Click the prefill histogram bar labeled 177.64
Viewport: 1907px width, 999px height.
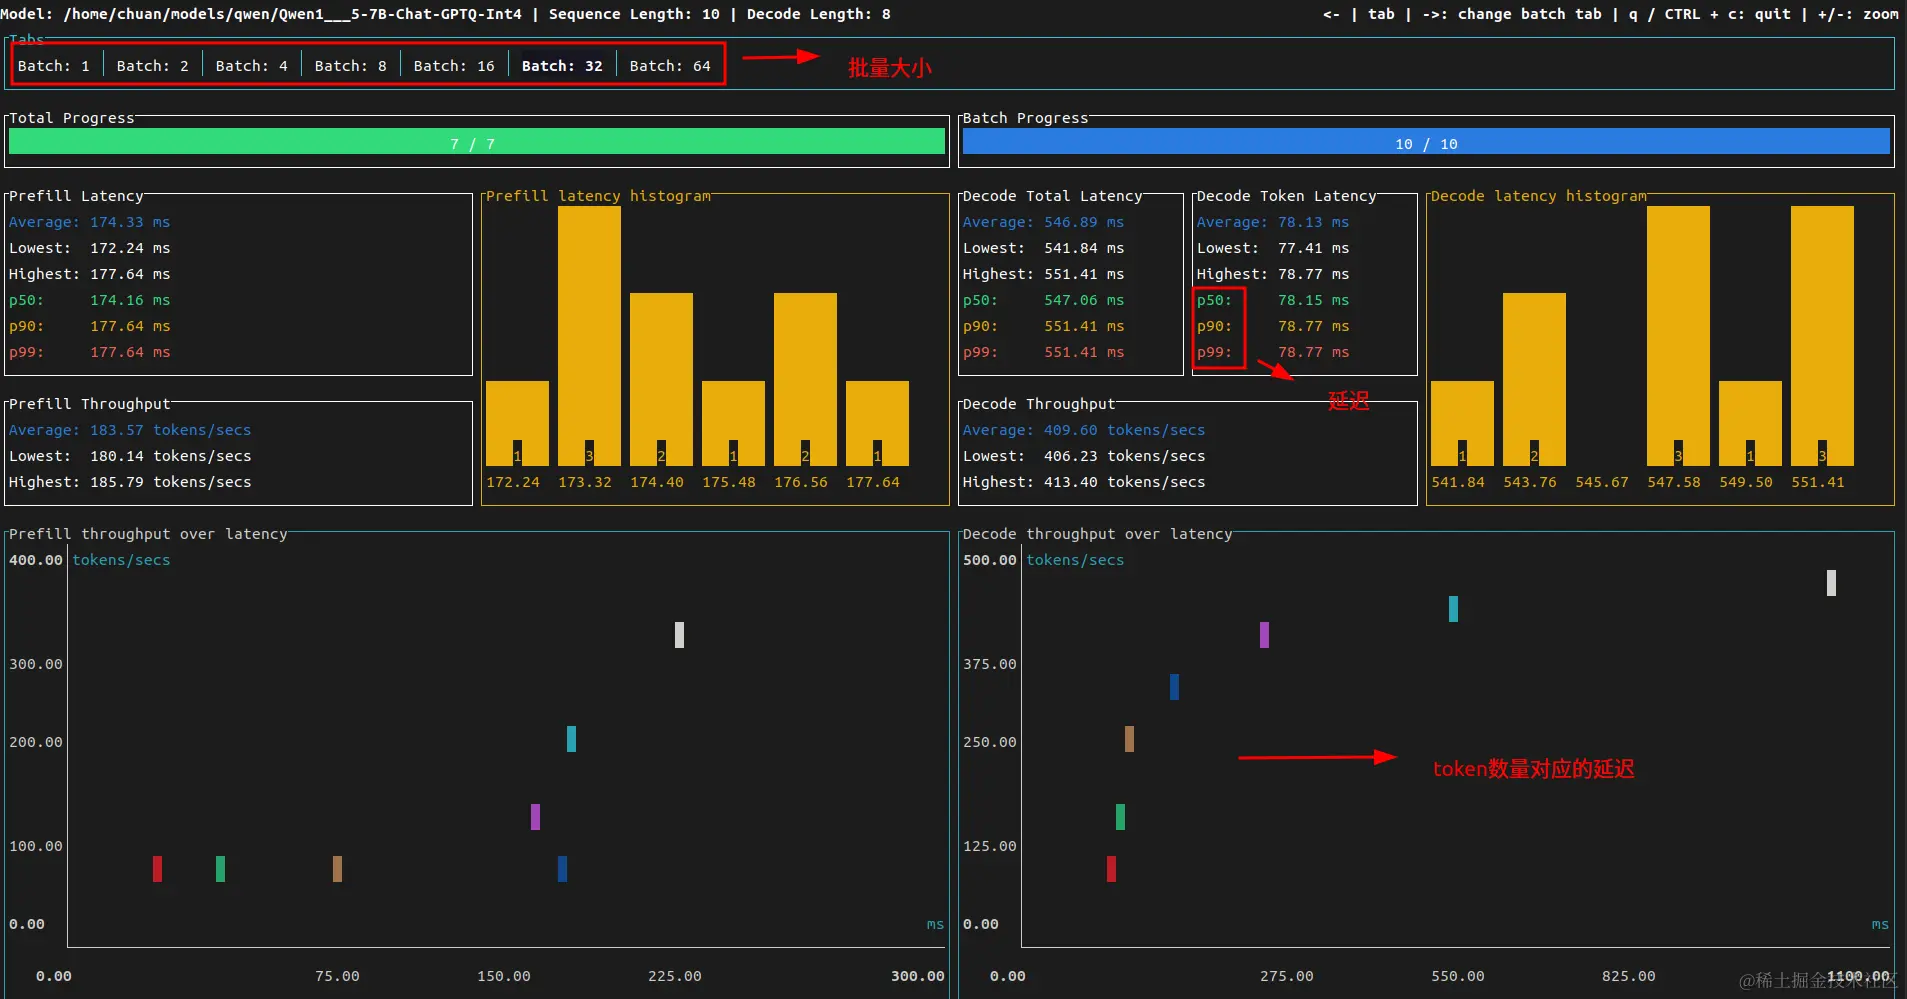[877, 423]
